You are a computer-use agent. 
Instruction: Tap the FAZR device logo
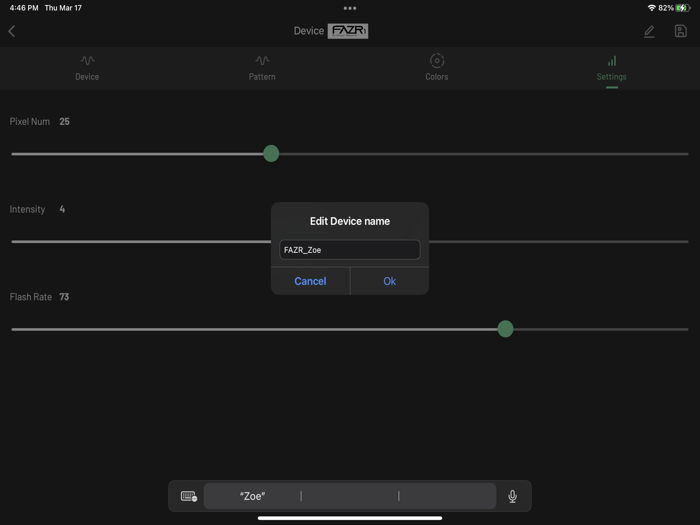pyautogui.click(x=348, y=31)
